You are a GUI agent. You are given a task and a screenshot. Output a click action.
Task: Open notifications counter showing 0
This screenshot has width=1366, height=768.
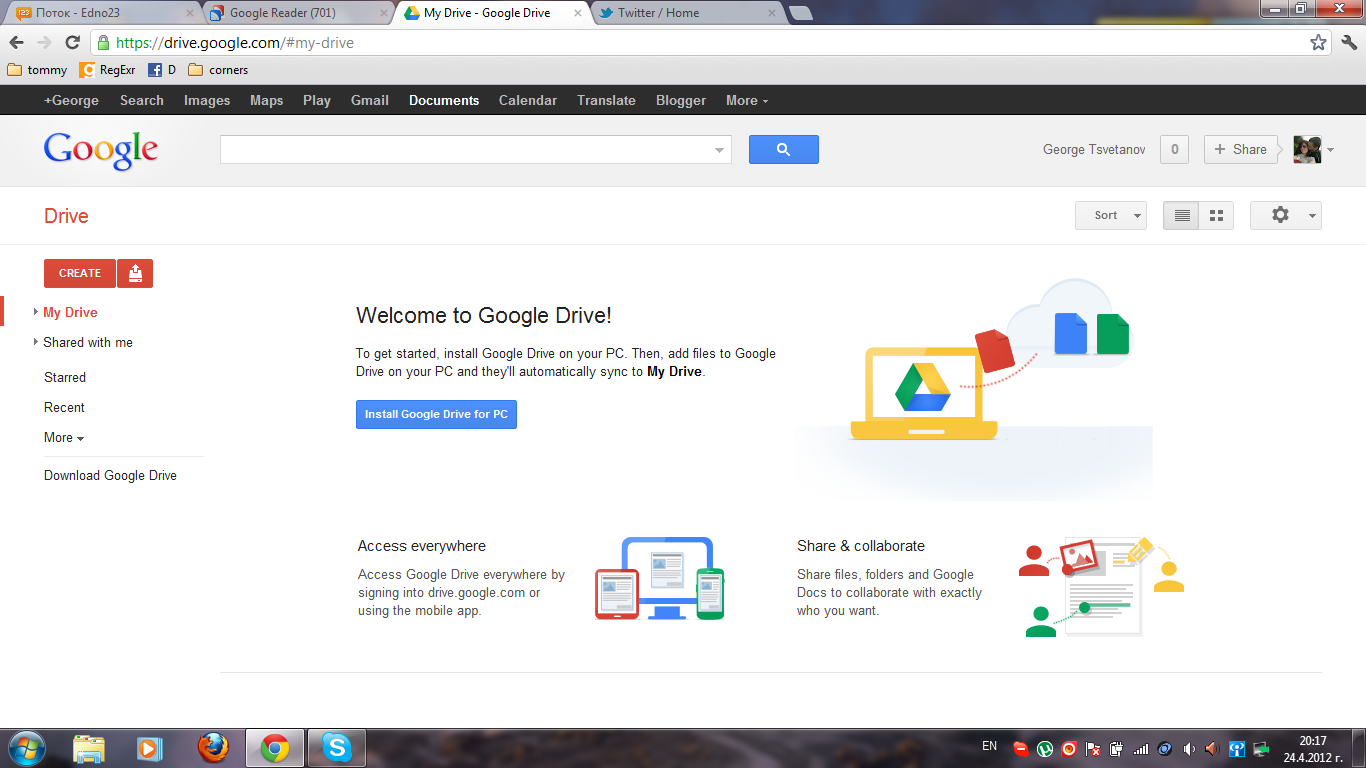[x=1174, y=149]
